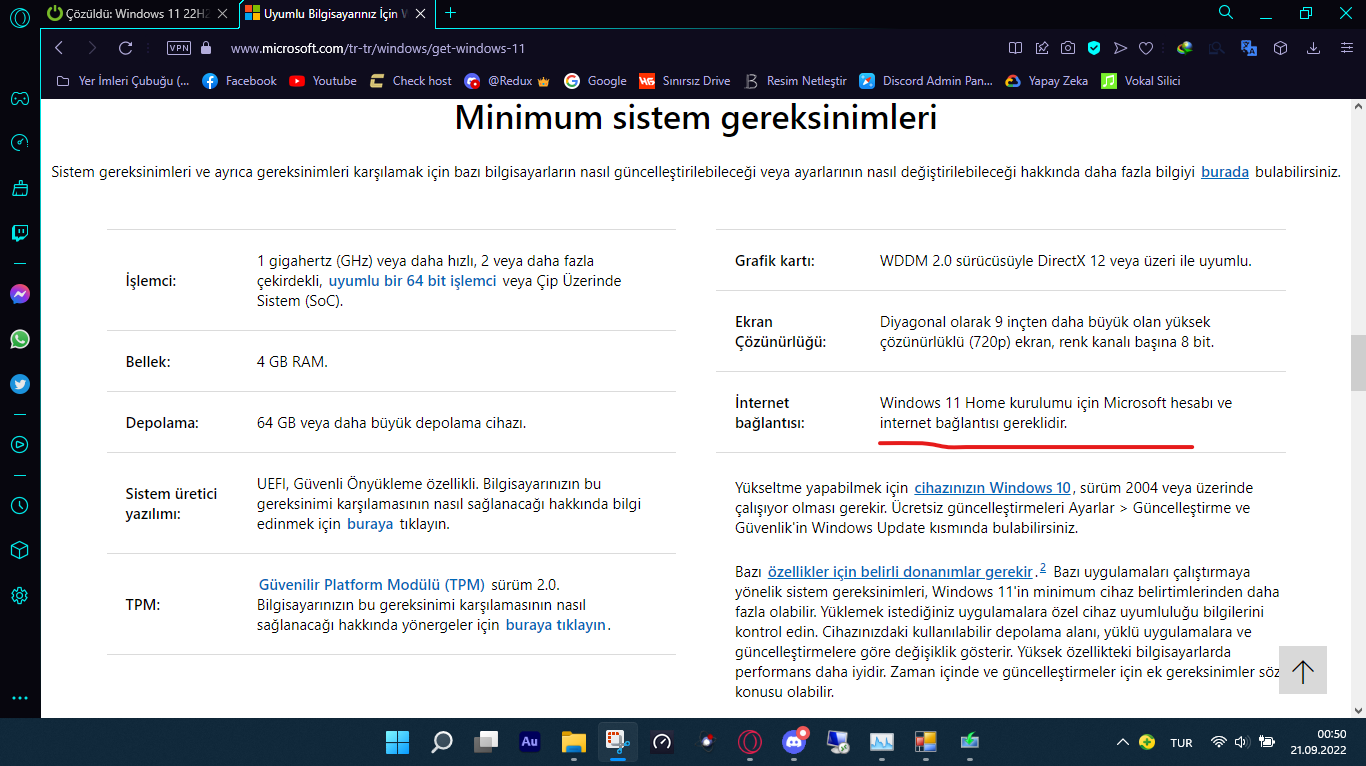
Task: Click the search tabs magnifier icon
Action: pyautogui.click(x=1225, y=13)
